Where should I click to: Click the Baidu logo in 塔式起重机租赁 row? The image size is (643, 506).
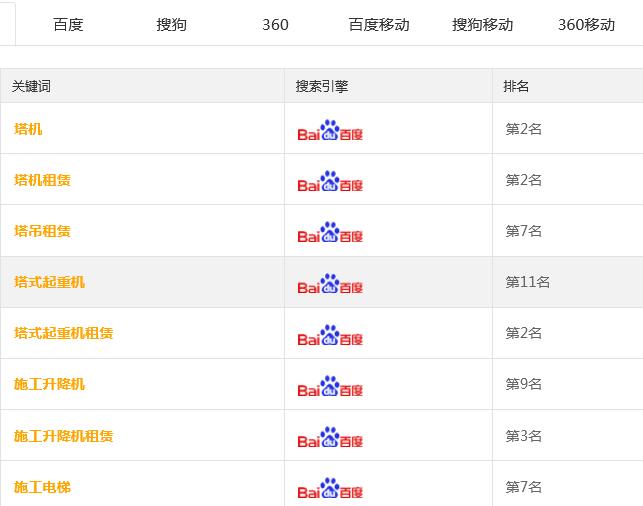point(330,335)
